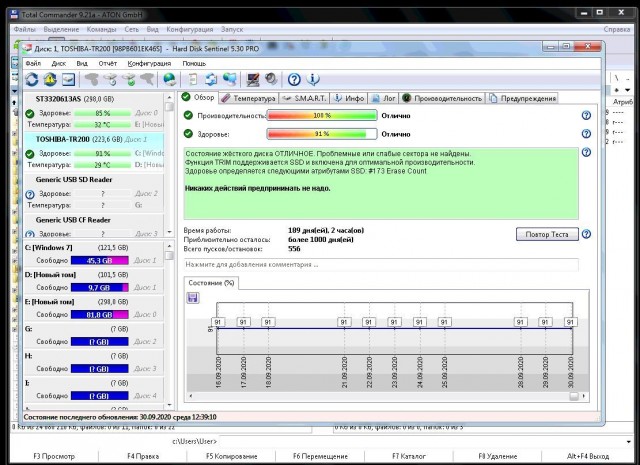Open the Файл menu in Hard Disk Sentinel
The width and height of the screenshot is (640, 465).
[x=33, y=64]
